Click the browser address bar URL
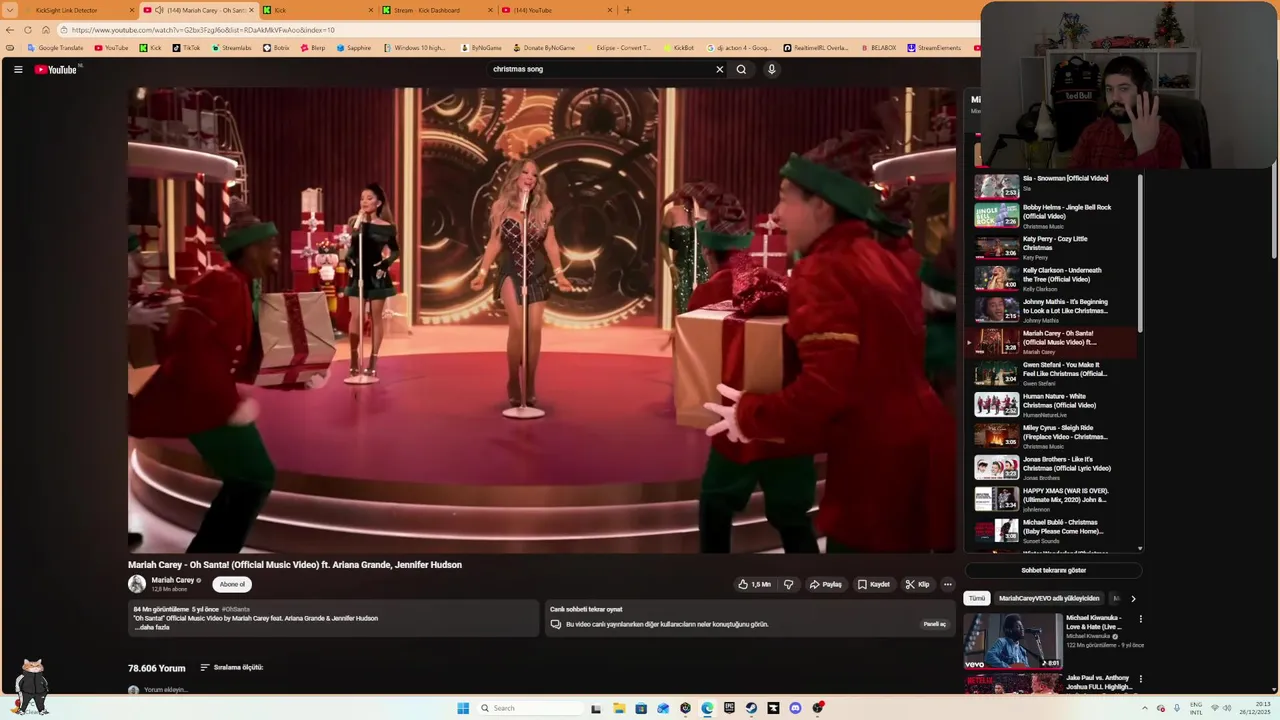This screenshot has height=720, width=1280. pyautogui.click(x=203, y=30)
